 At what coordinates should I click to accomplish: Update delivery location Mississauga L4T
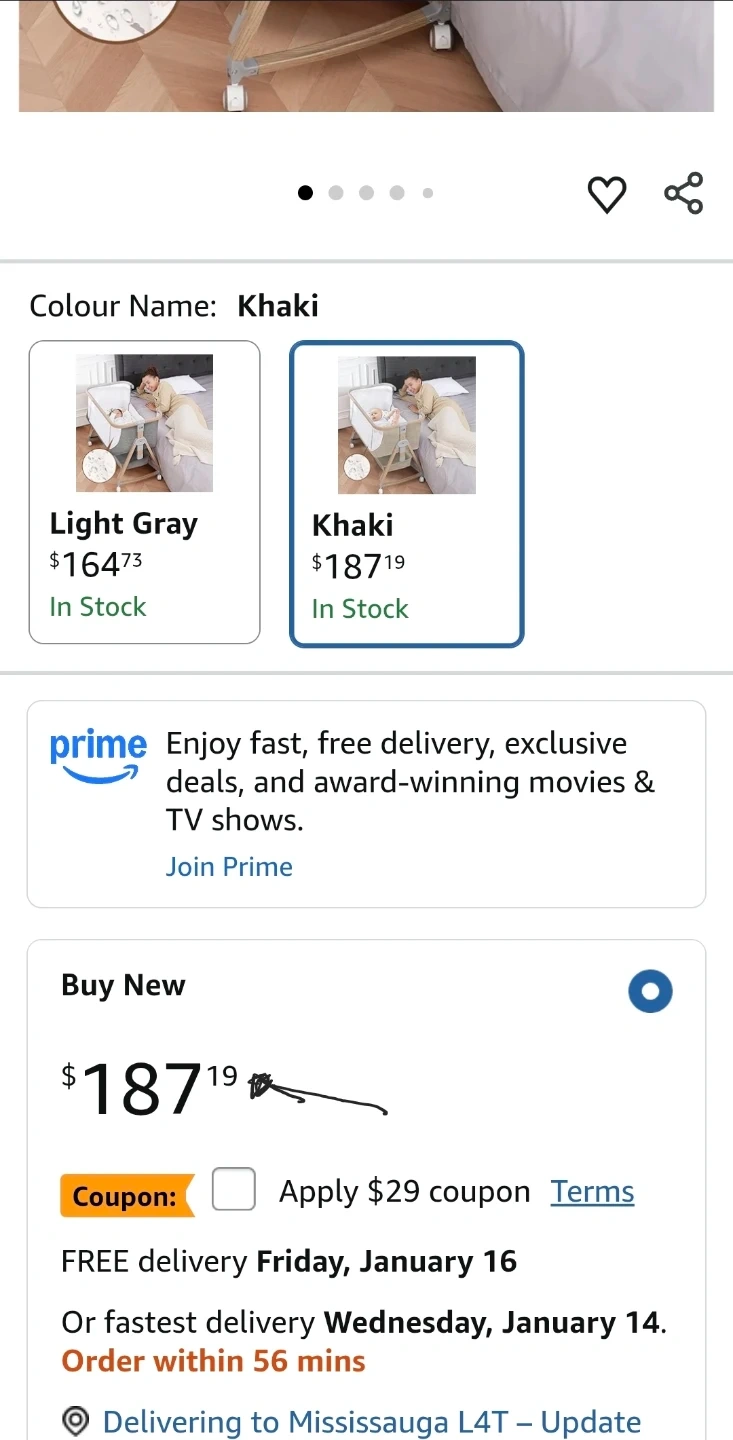tap(372, 1421)
